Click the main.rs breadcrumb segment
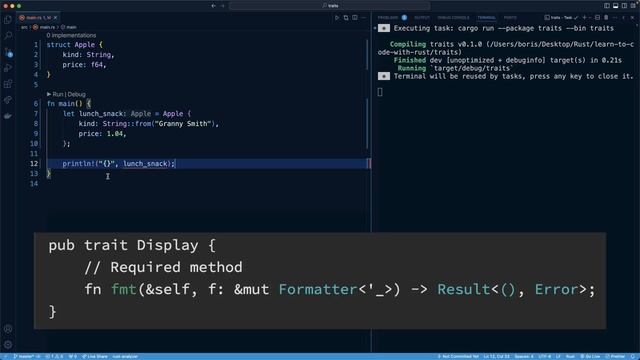The height and width of the screenshot is (360, 640). click(44, 27)
